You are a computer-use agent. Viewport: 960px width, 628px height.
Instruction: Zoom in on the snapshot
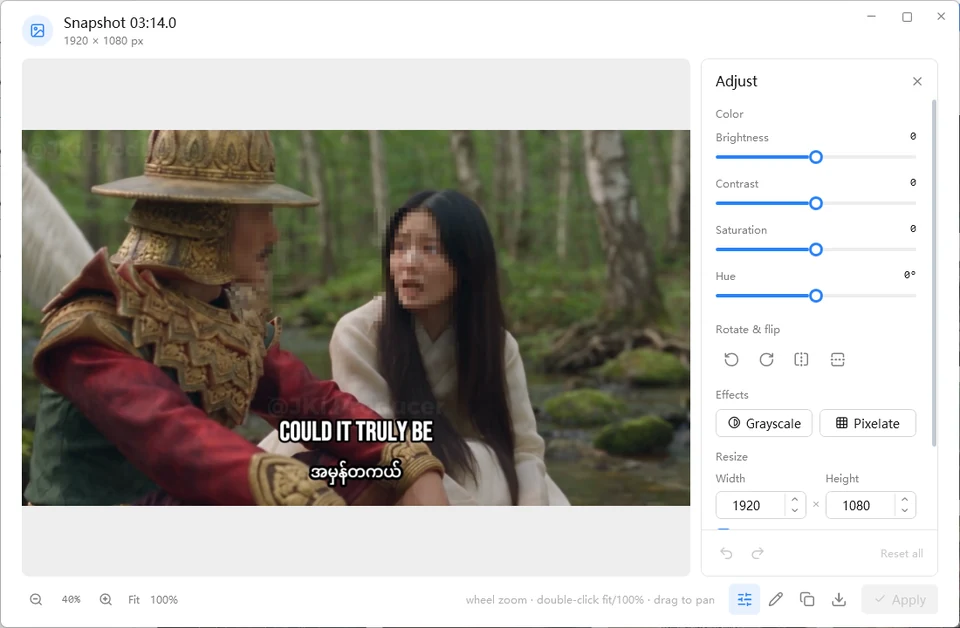106,600
